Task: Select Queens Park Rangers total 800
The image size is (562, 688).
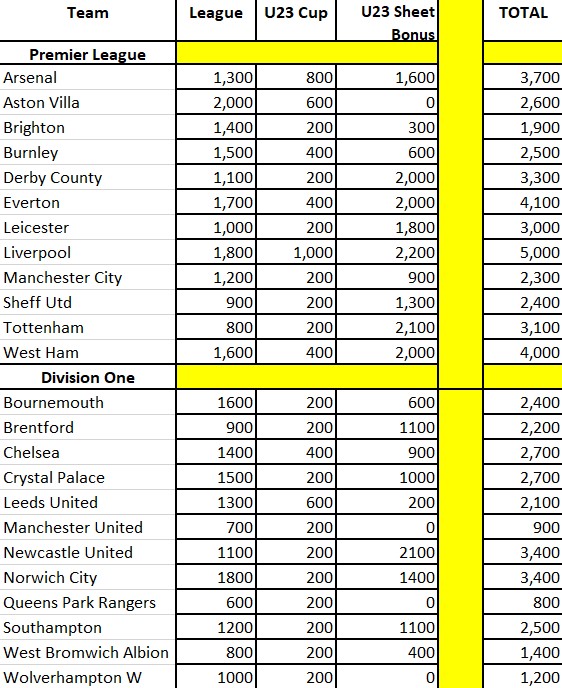Action: 523,602
